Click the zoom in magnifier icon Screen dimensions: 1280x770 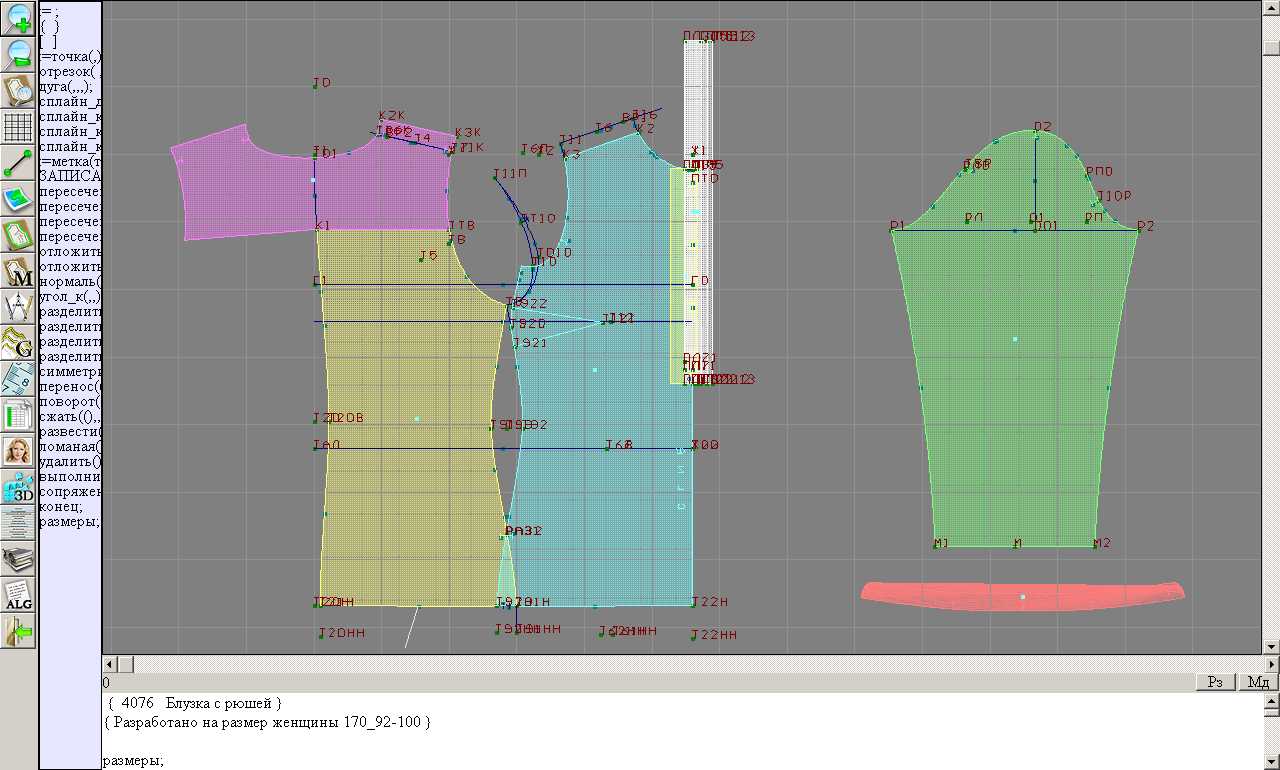(x=18, y=18)
